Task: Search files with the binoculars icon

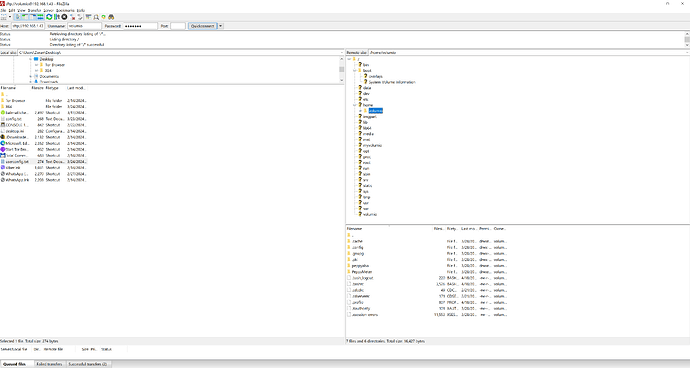Action: tap(111, 17)
